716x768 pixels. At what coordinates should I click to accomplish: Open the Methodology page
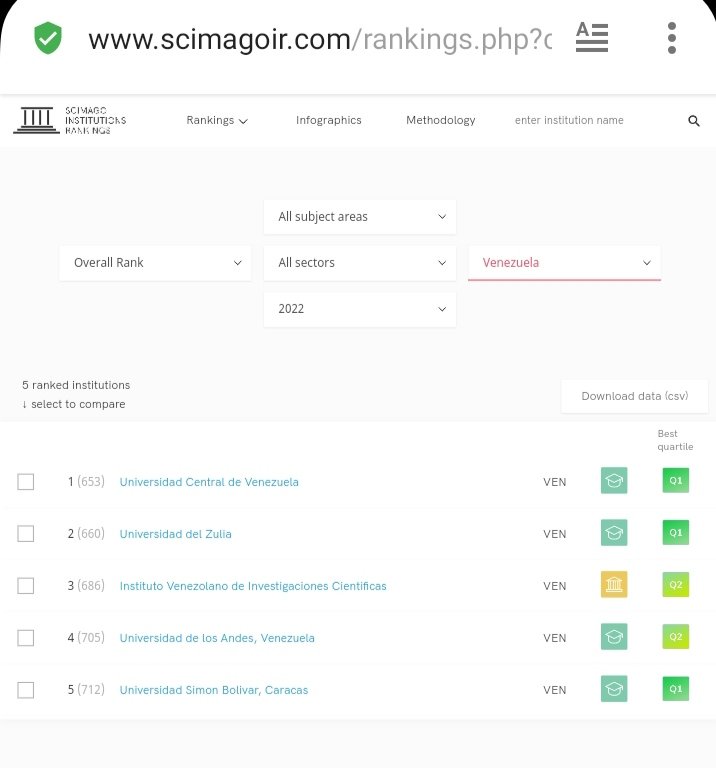tap(440, 120)
